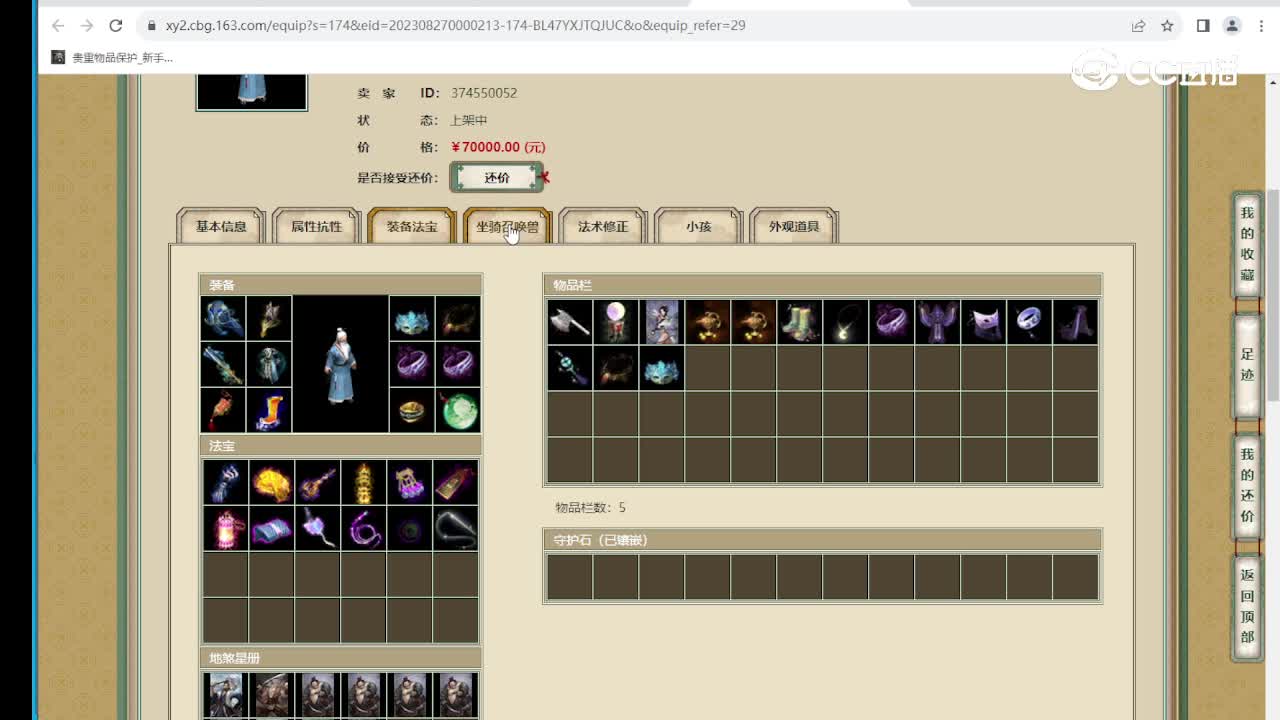1280x720 pixels.
Task: Click the blue armor in the 装备 panel
Action: coord(269,364)
